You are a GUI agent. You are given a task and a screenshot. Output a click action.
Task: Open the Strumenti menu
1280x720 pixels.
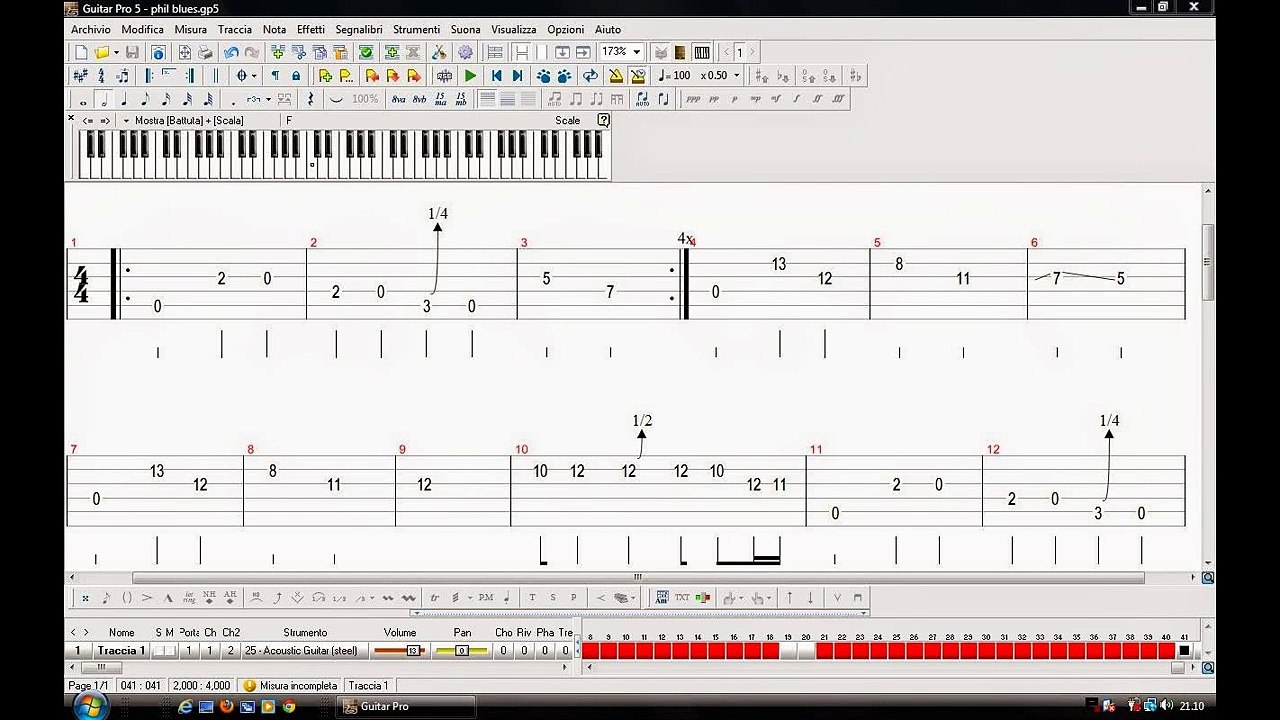tap(415, 29)
